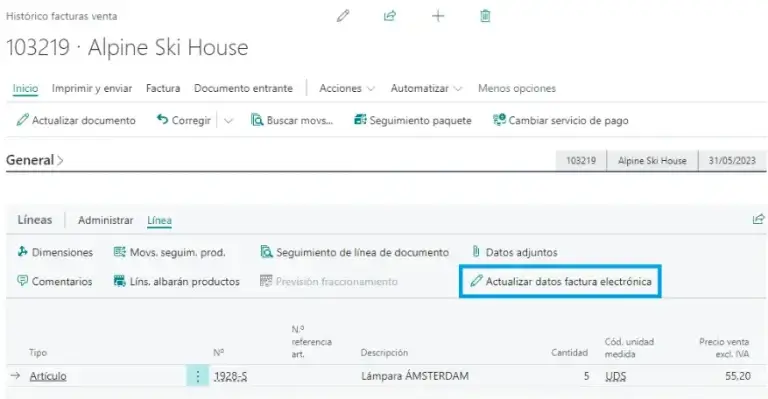Open Actualizar documento action
This screenshot has height=399, width=768.
(76, 120)
